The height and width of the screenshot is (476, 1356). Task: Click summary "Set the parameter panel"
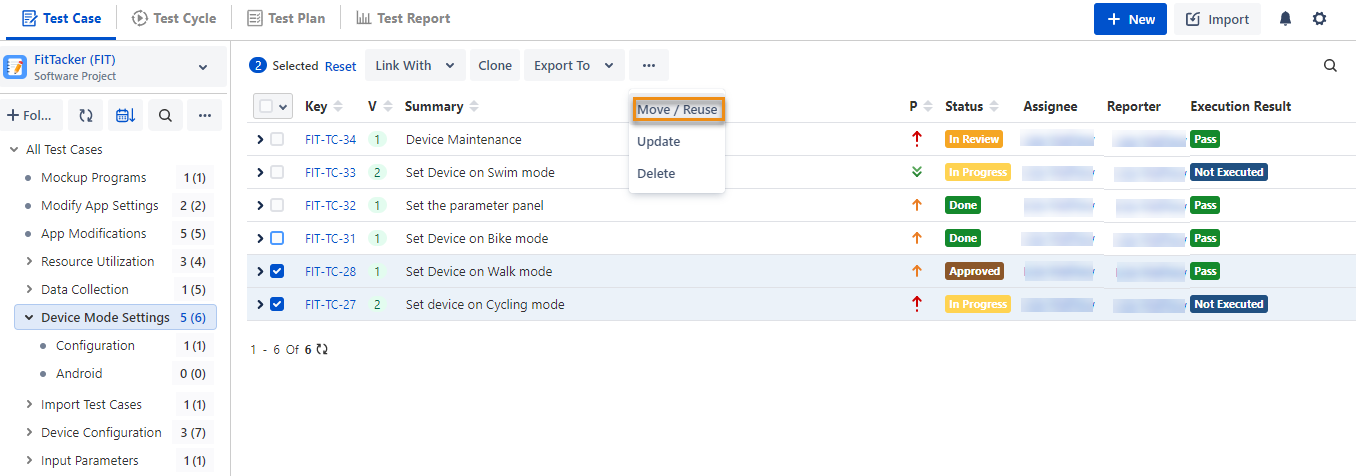tap(474, 205)
